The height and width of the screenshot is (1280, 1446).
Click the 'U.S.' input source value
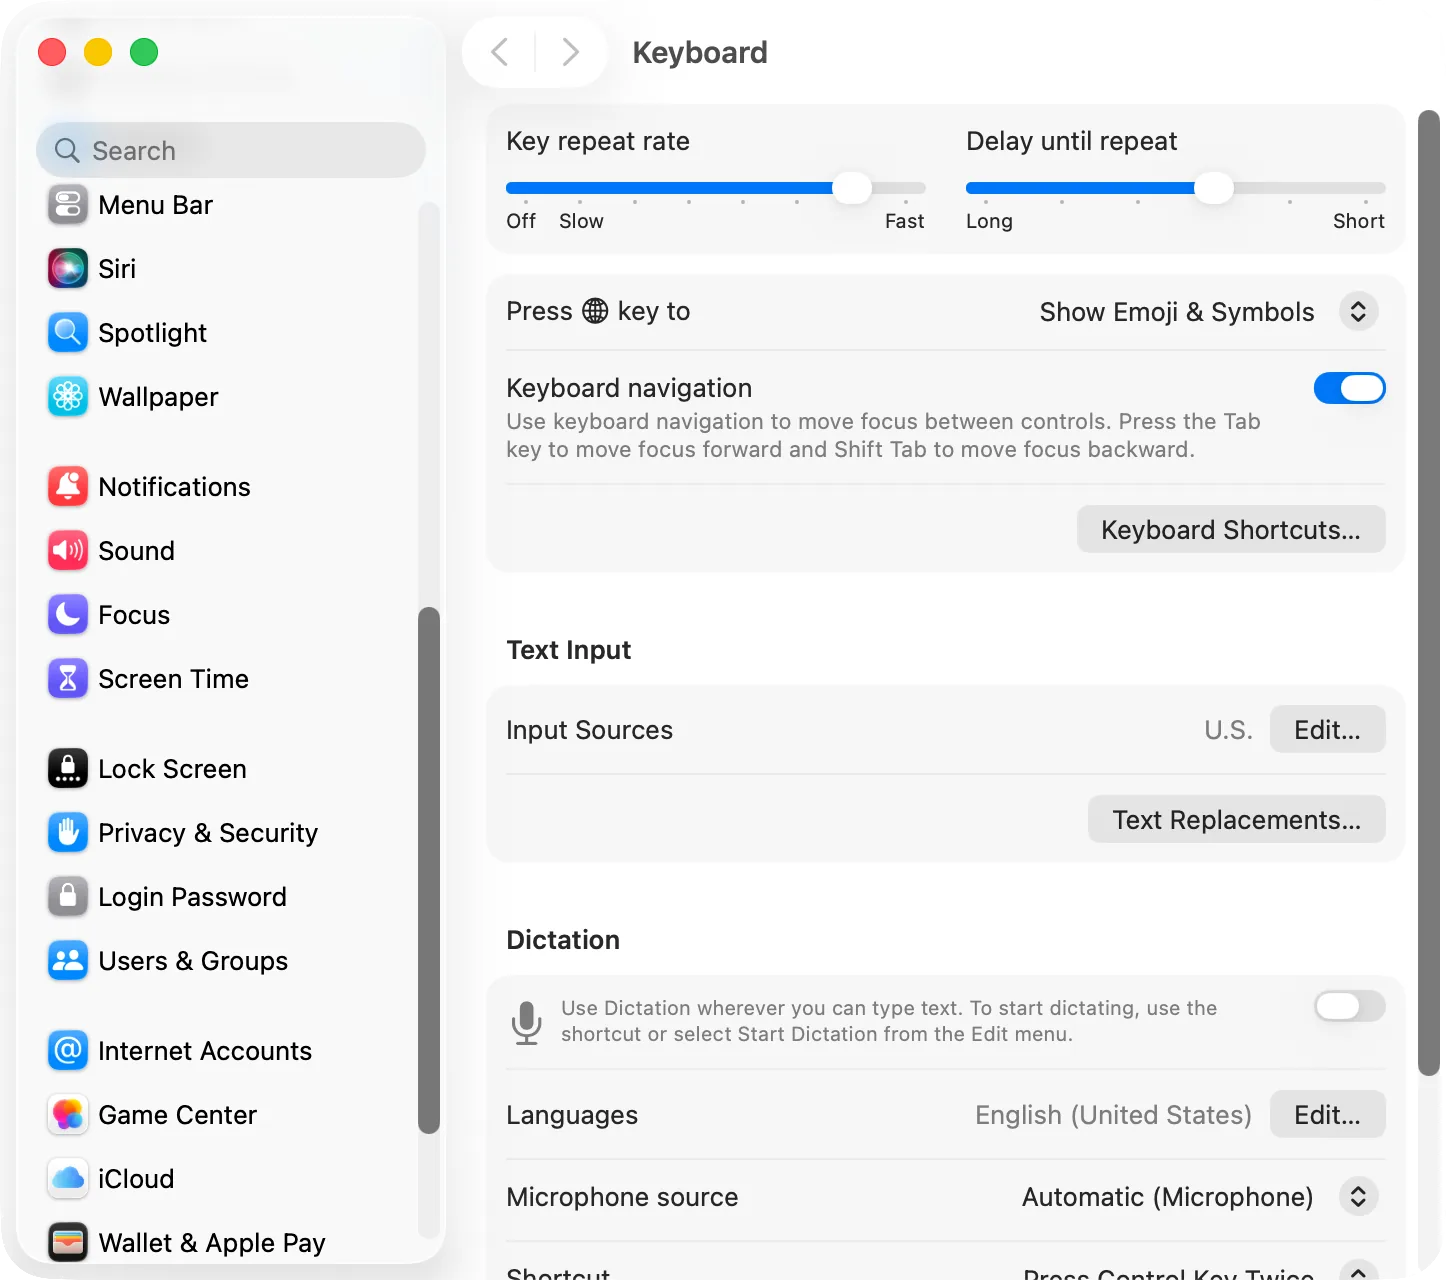pyautogui.click(x=1228, y=730)
